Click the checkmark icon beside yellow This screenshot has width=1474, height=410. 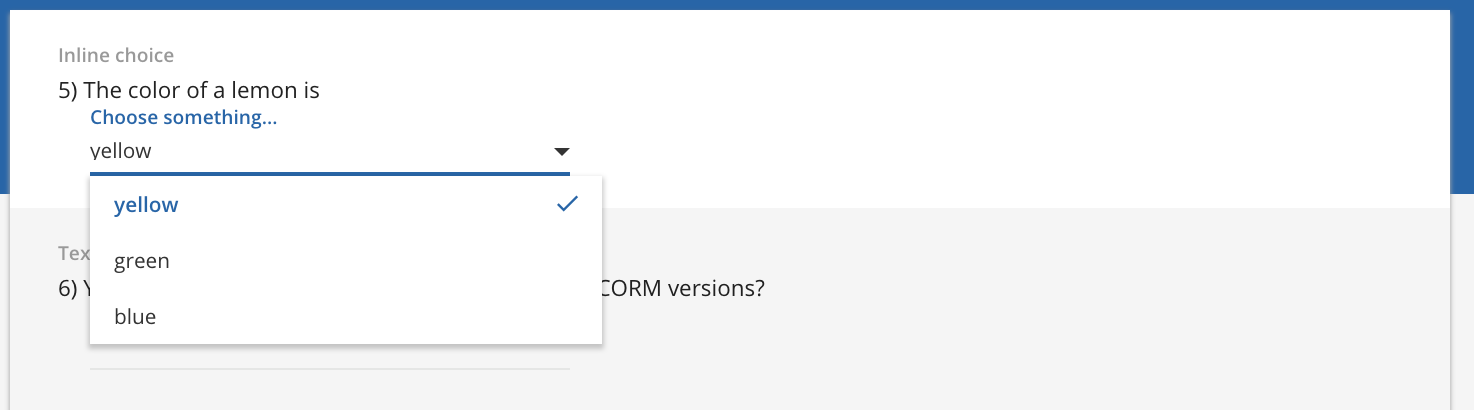[567, 204]
